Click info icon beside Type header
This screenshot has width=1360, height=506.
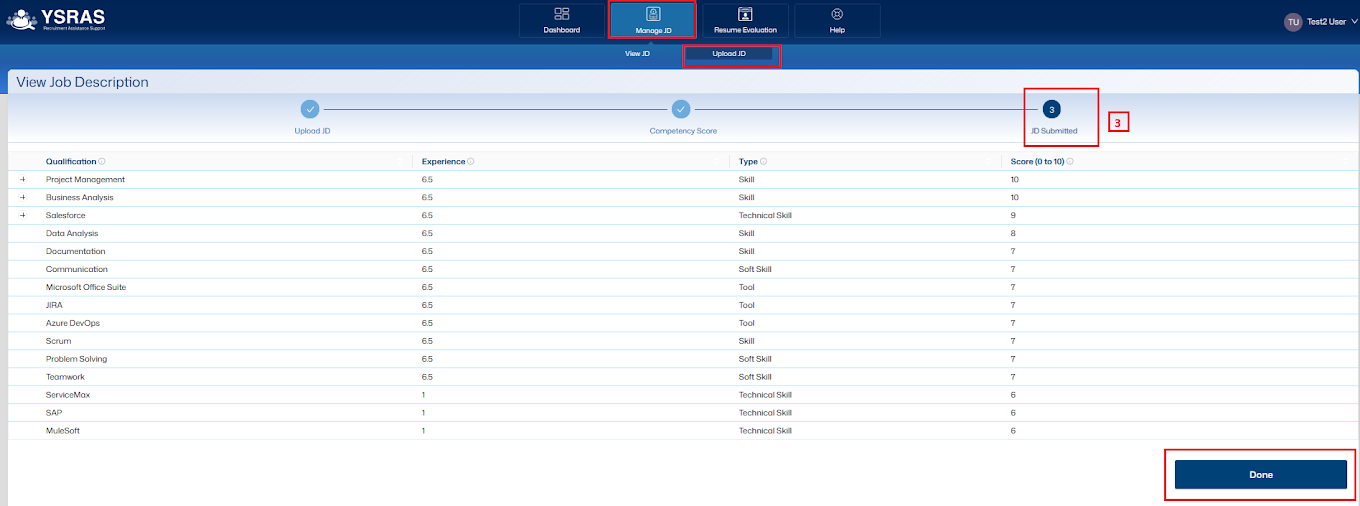(x=764, y=161)
